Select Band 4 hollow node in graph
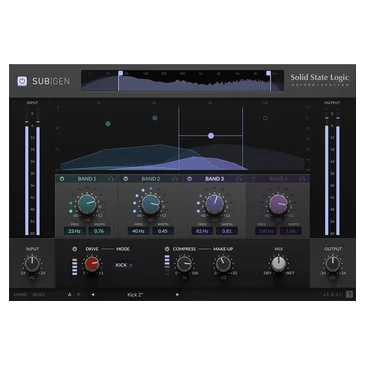This screenshot has height=365, width=365. (265, 118)
